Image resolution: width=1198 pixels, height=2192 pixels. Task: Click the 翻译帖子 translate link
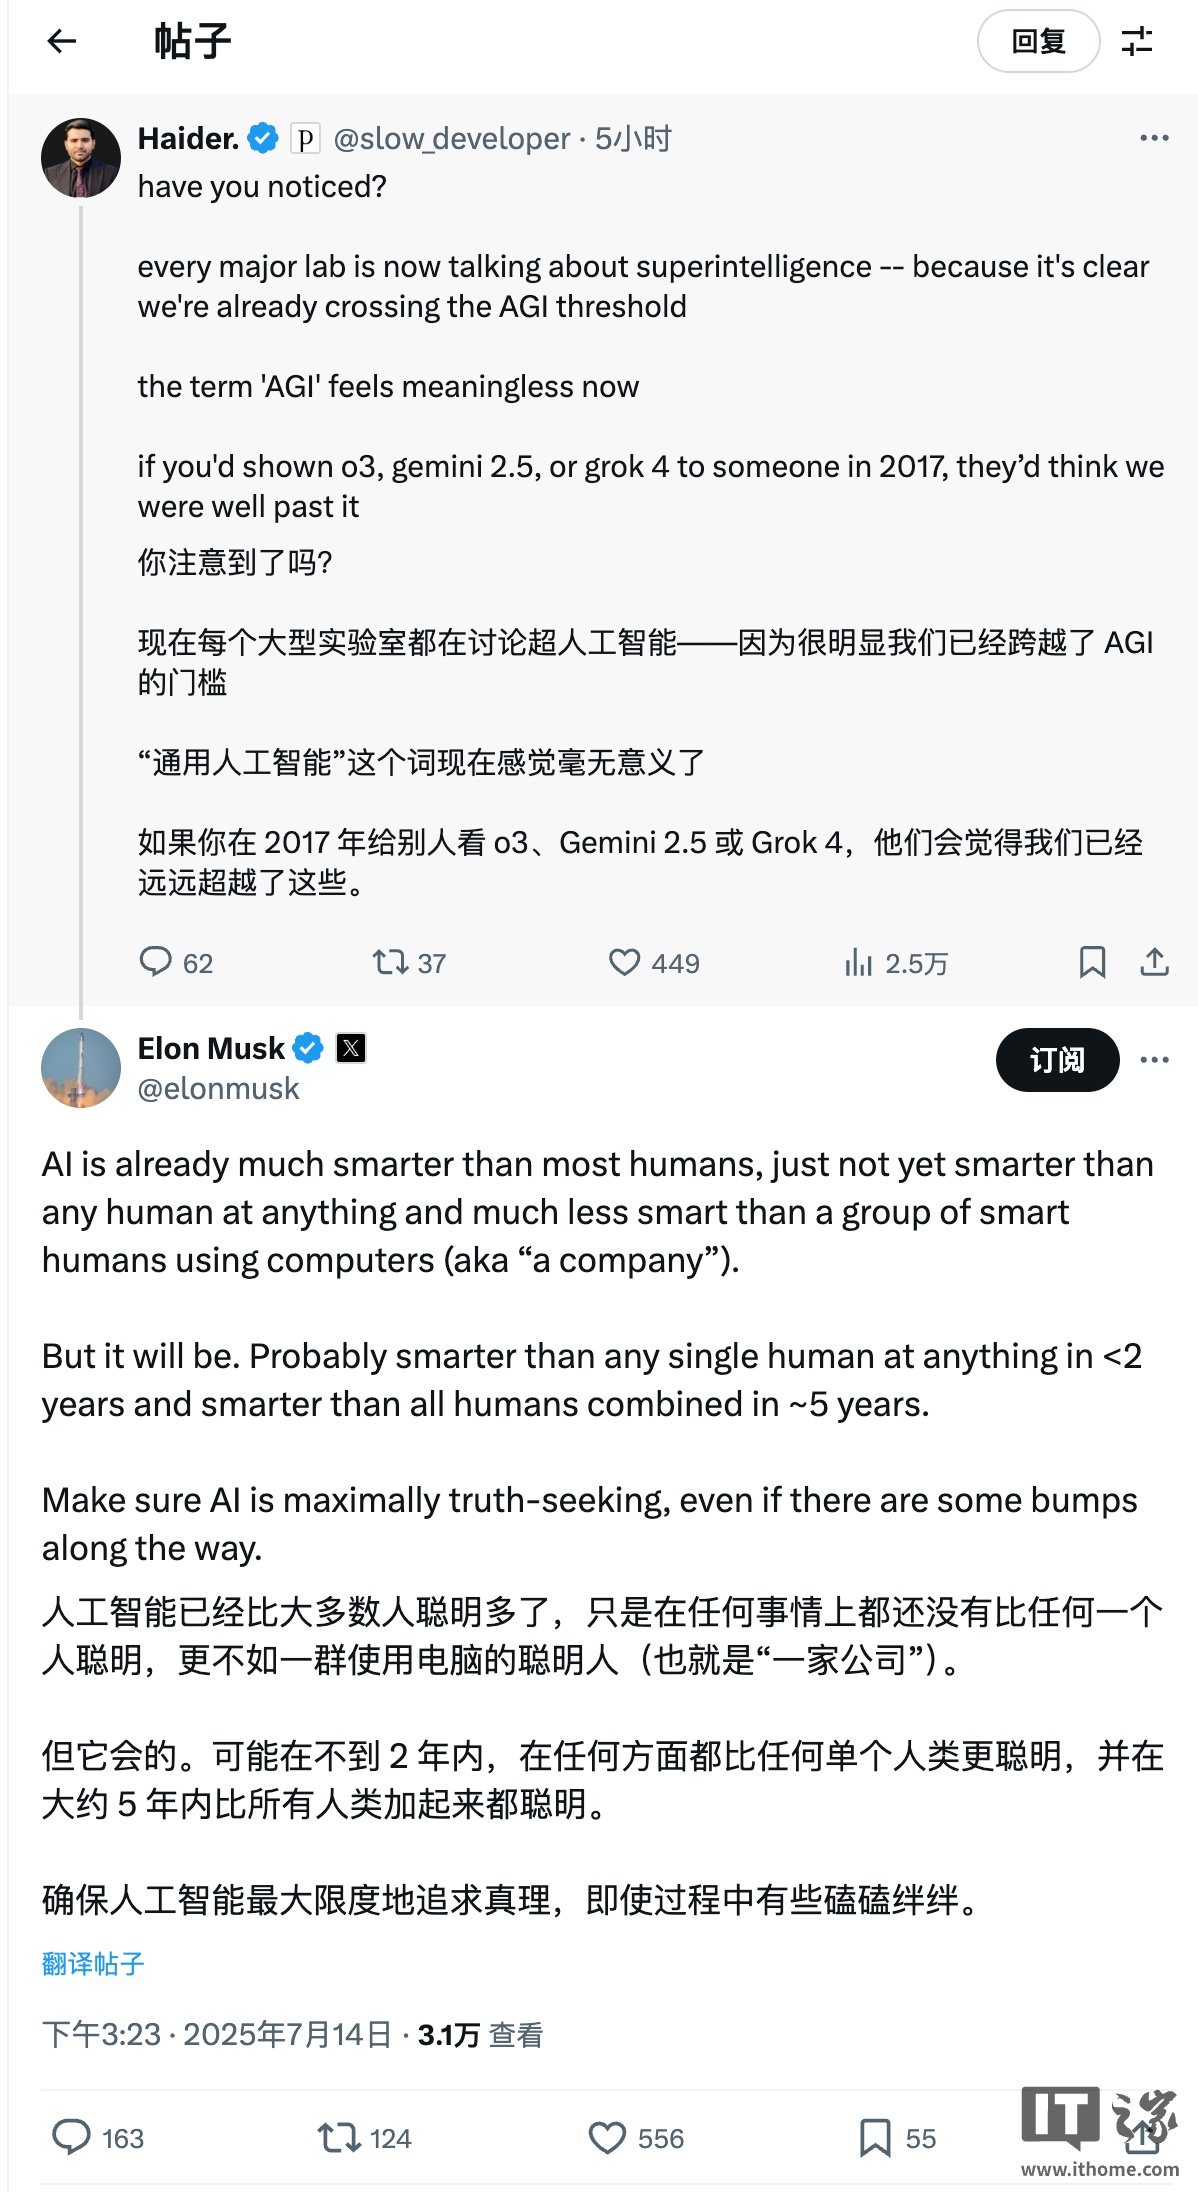tap(93, 1964)
